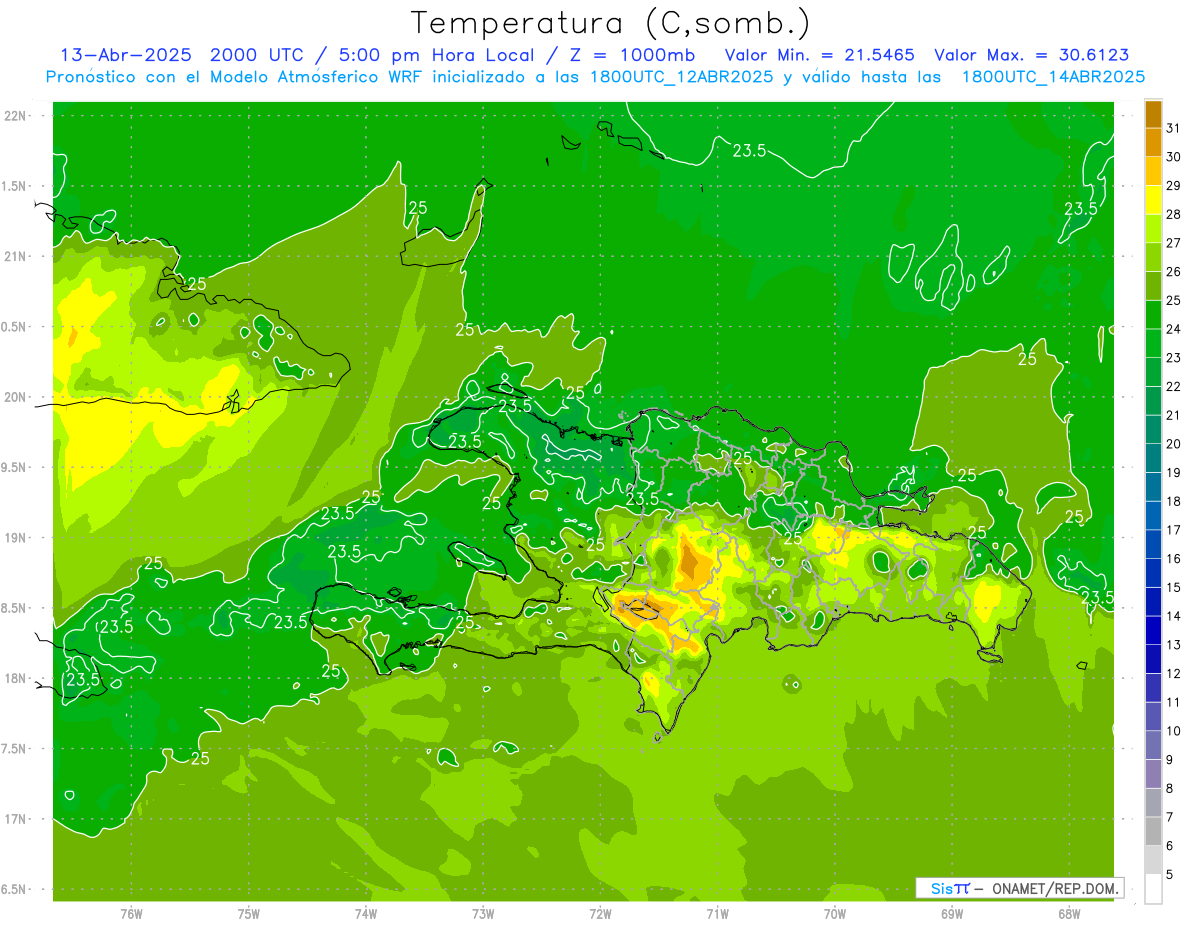The image size is (1200, 927).
Task: Click the "75W" longitude axis label
Action: [x=248, y=913]
